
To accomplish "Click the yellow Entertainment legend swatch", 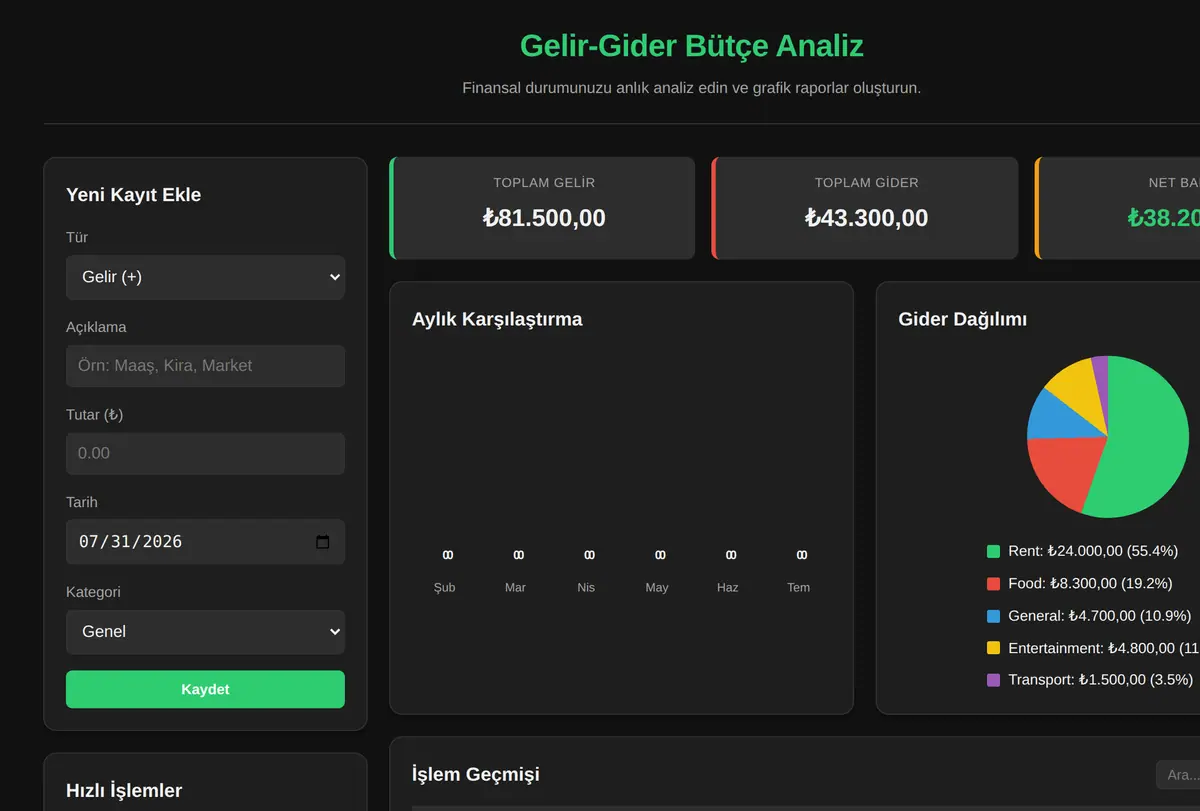I will click(993, 648).
